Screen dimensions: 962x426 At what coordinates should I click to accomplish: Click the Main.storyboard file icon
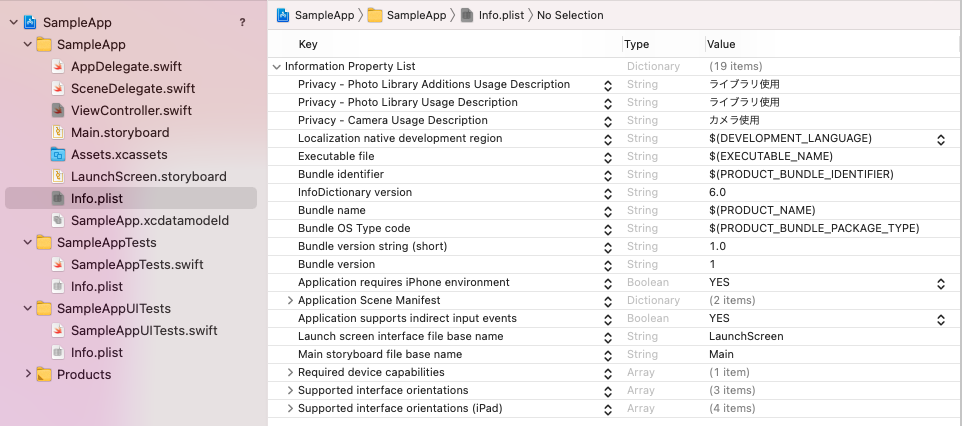[58, 133]
